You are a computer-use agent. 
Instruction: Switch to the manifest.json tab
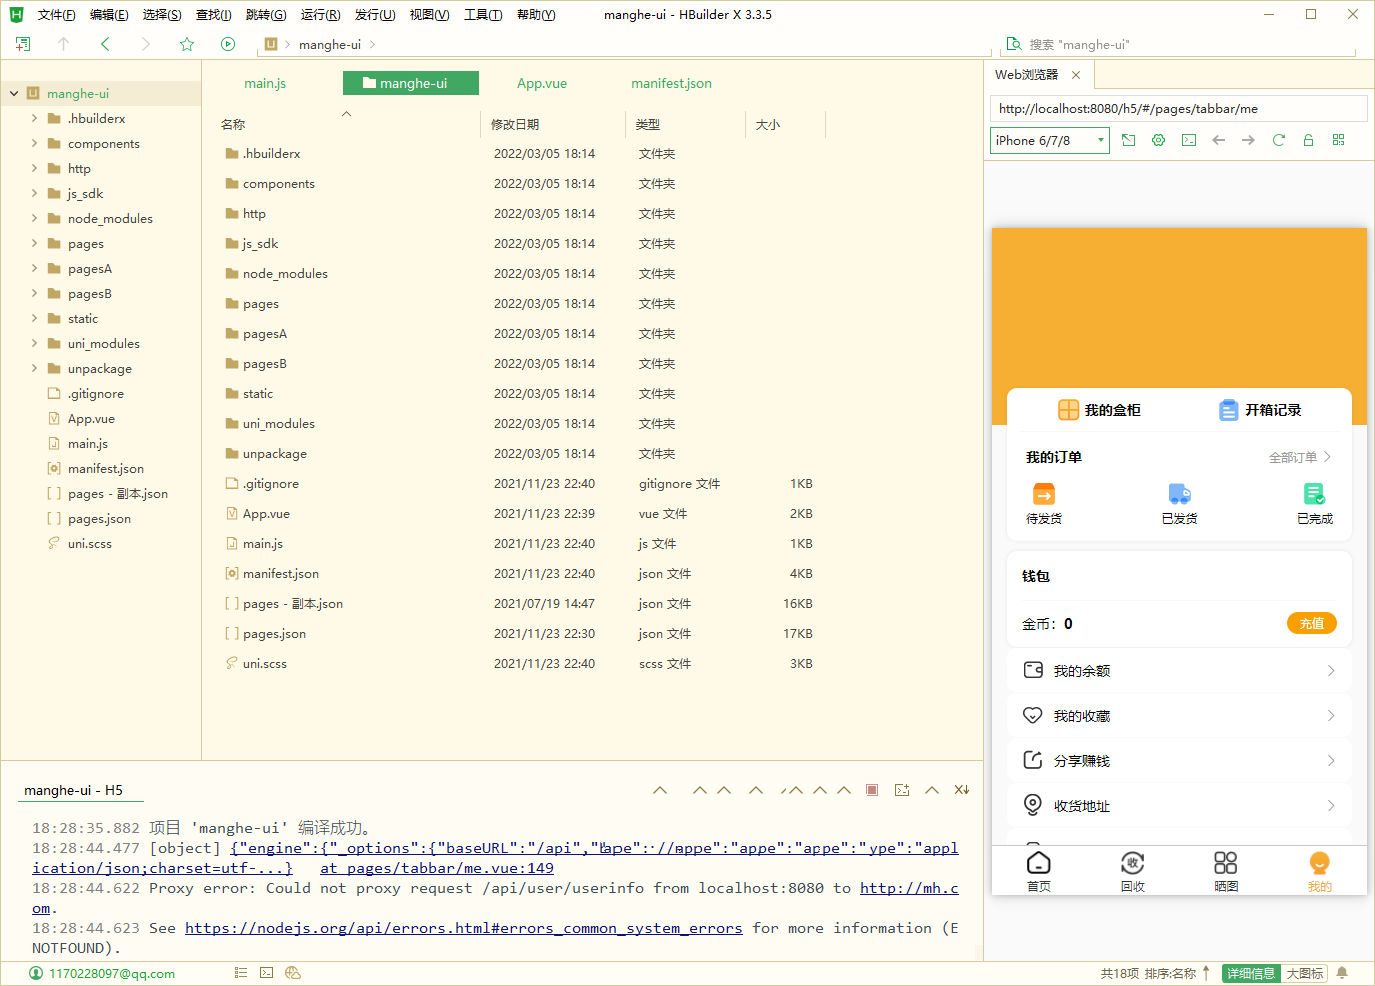coord(671,83)
